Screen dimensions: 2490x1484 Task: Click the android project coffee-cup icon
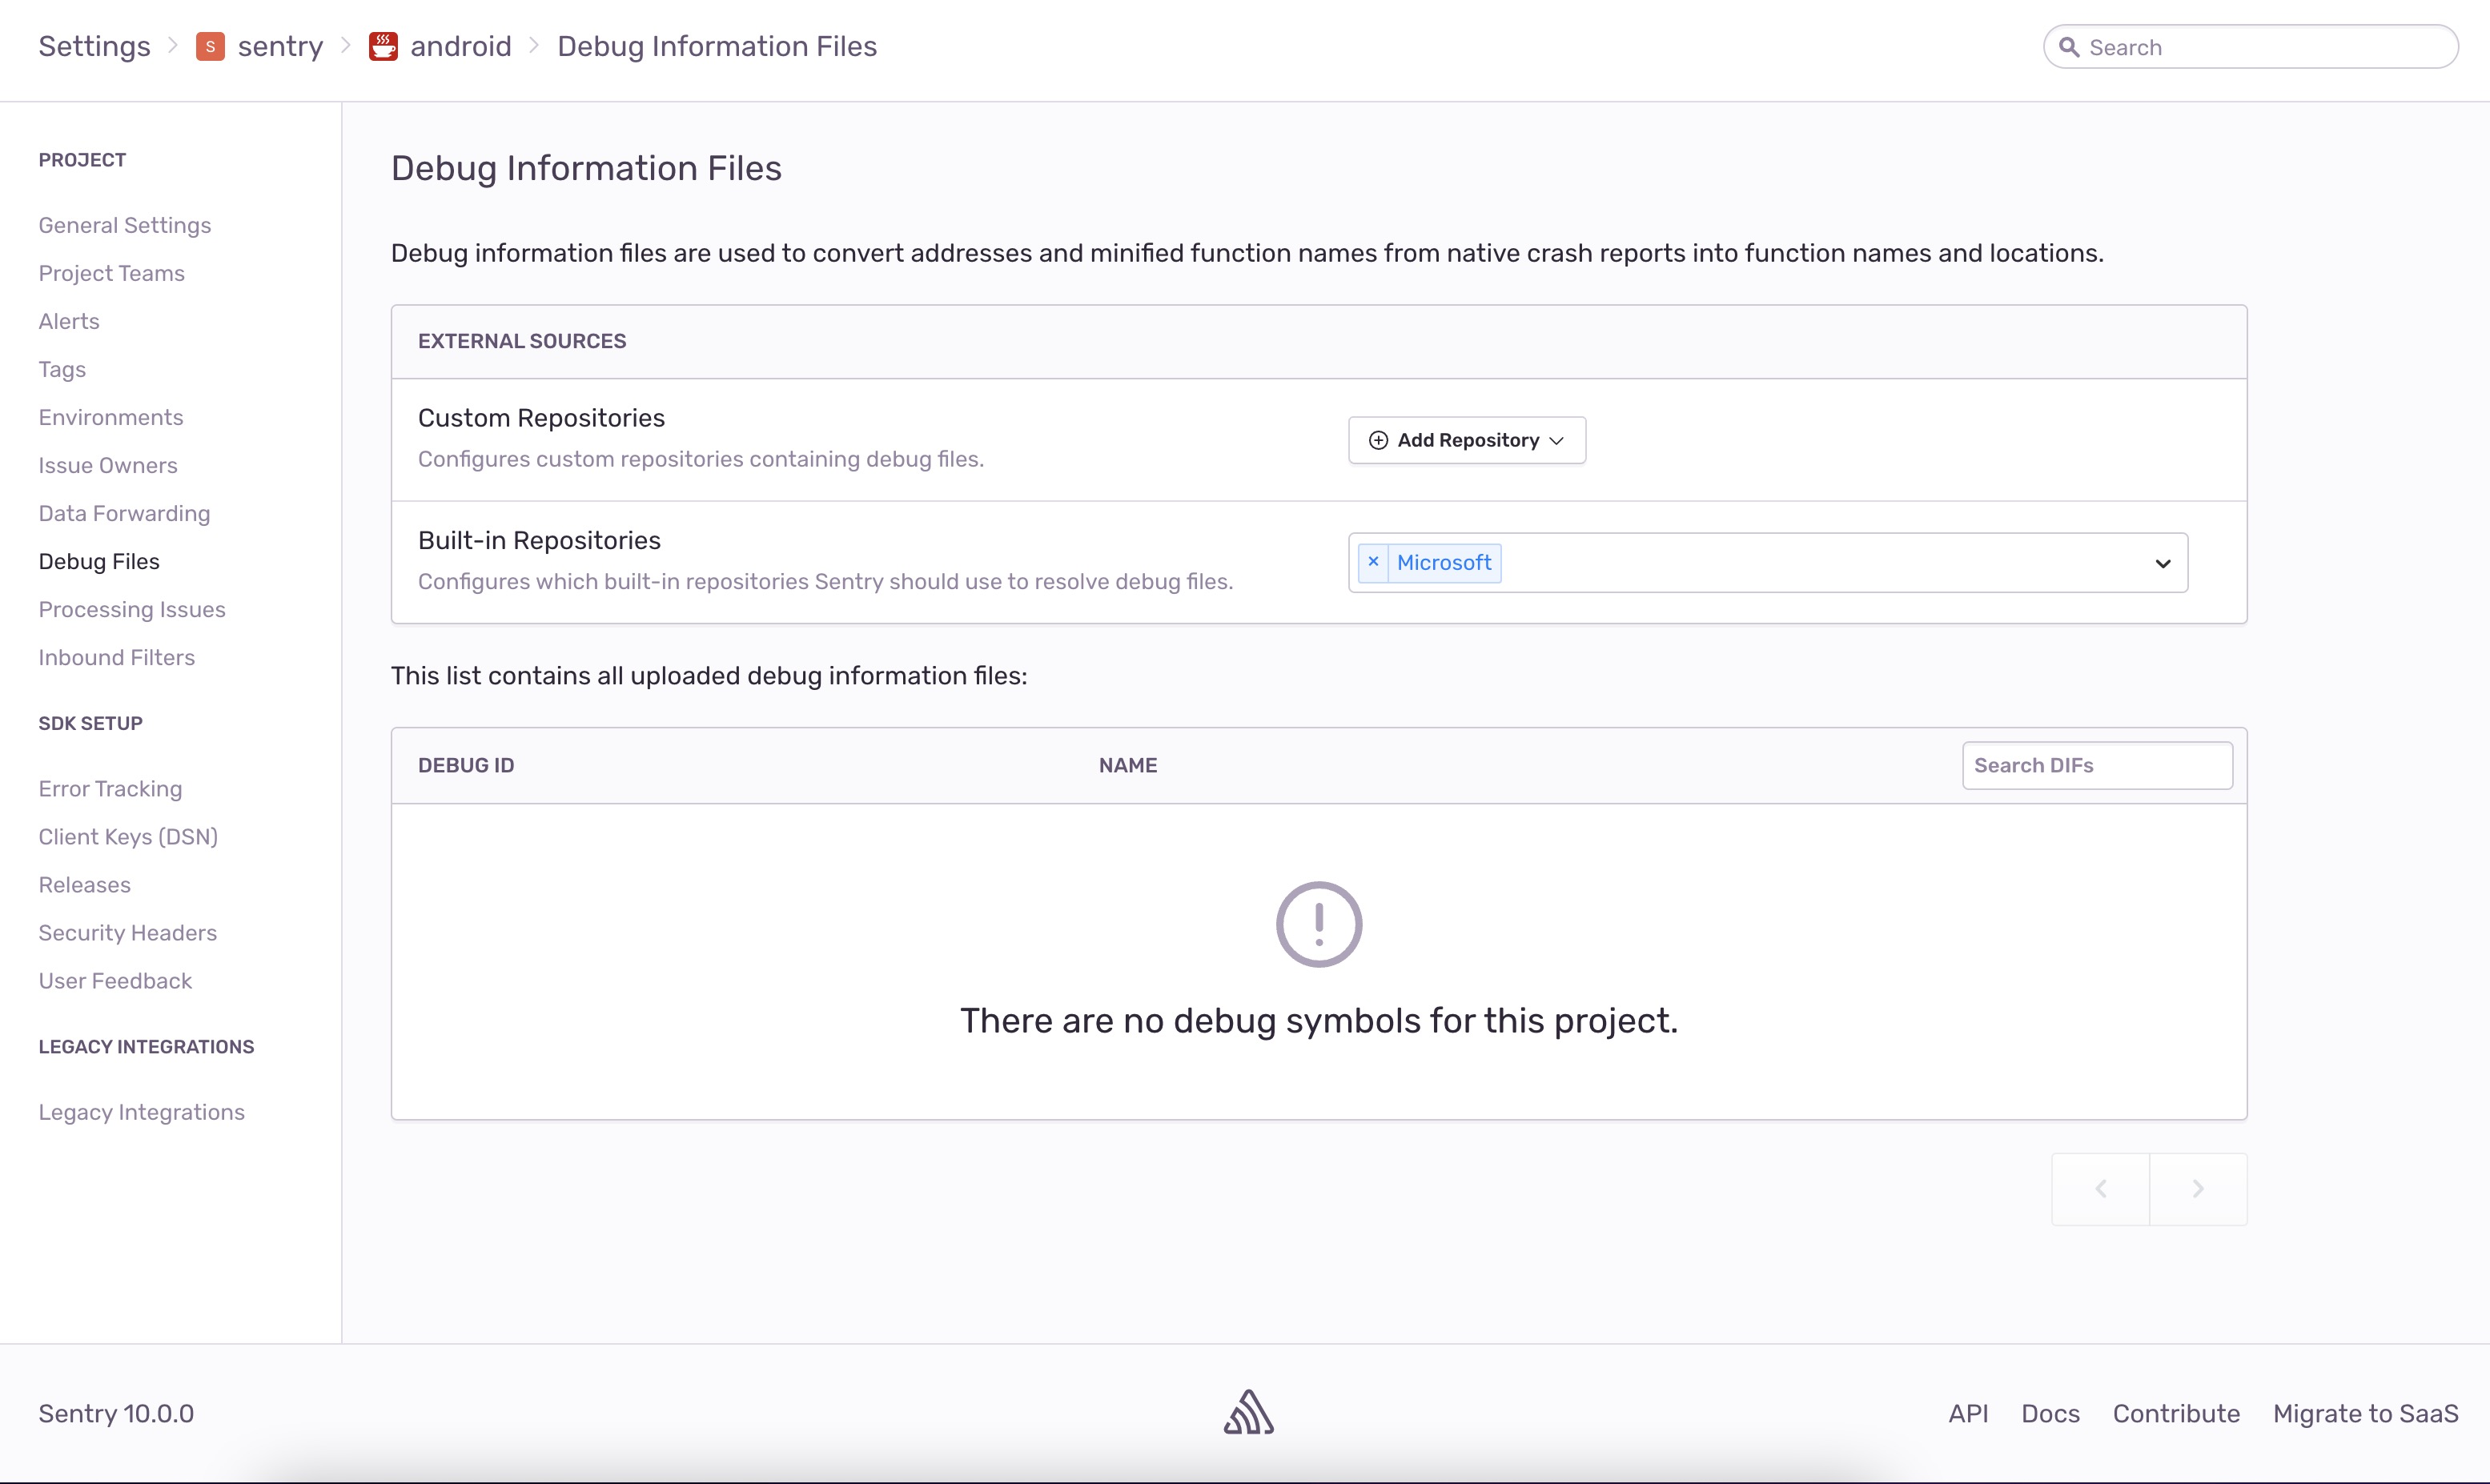point(384,46)
